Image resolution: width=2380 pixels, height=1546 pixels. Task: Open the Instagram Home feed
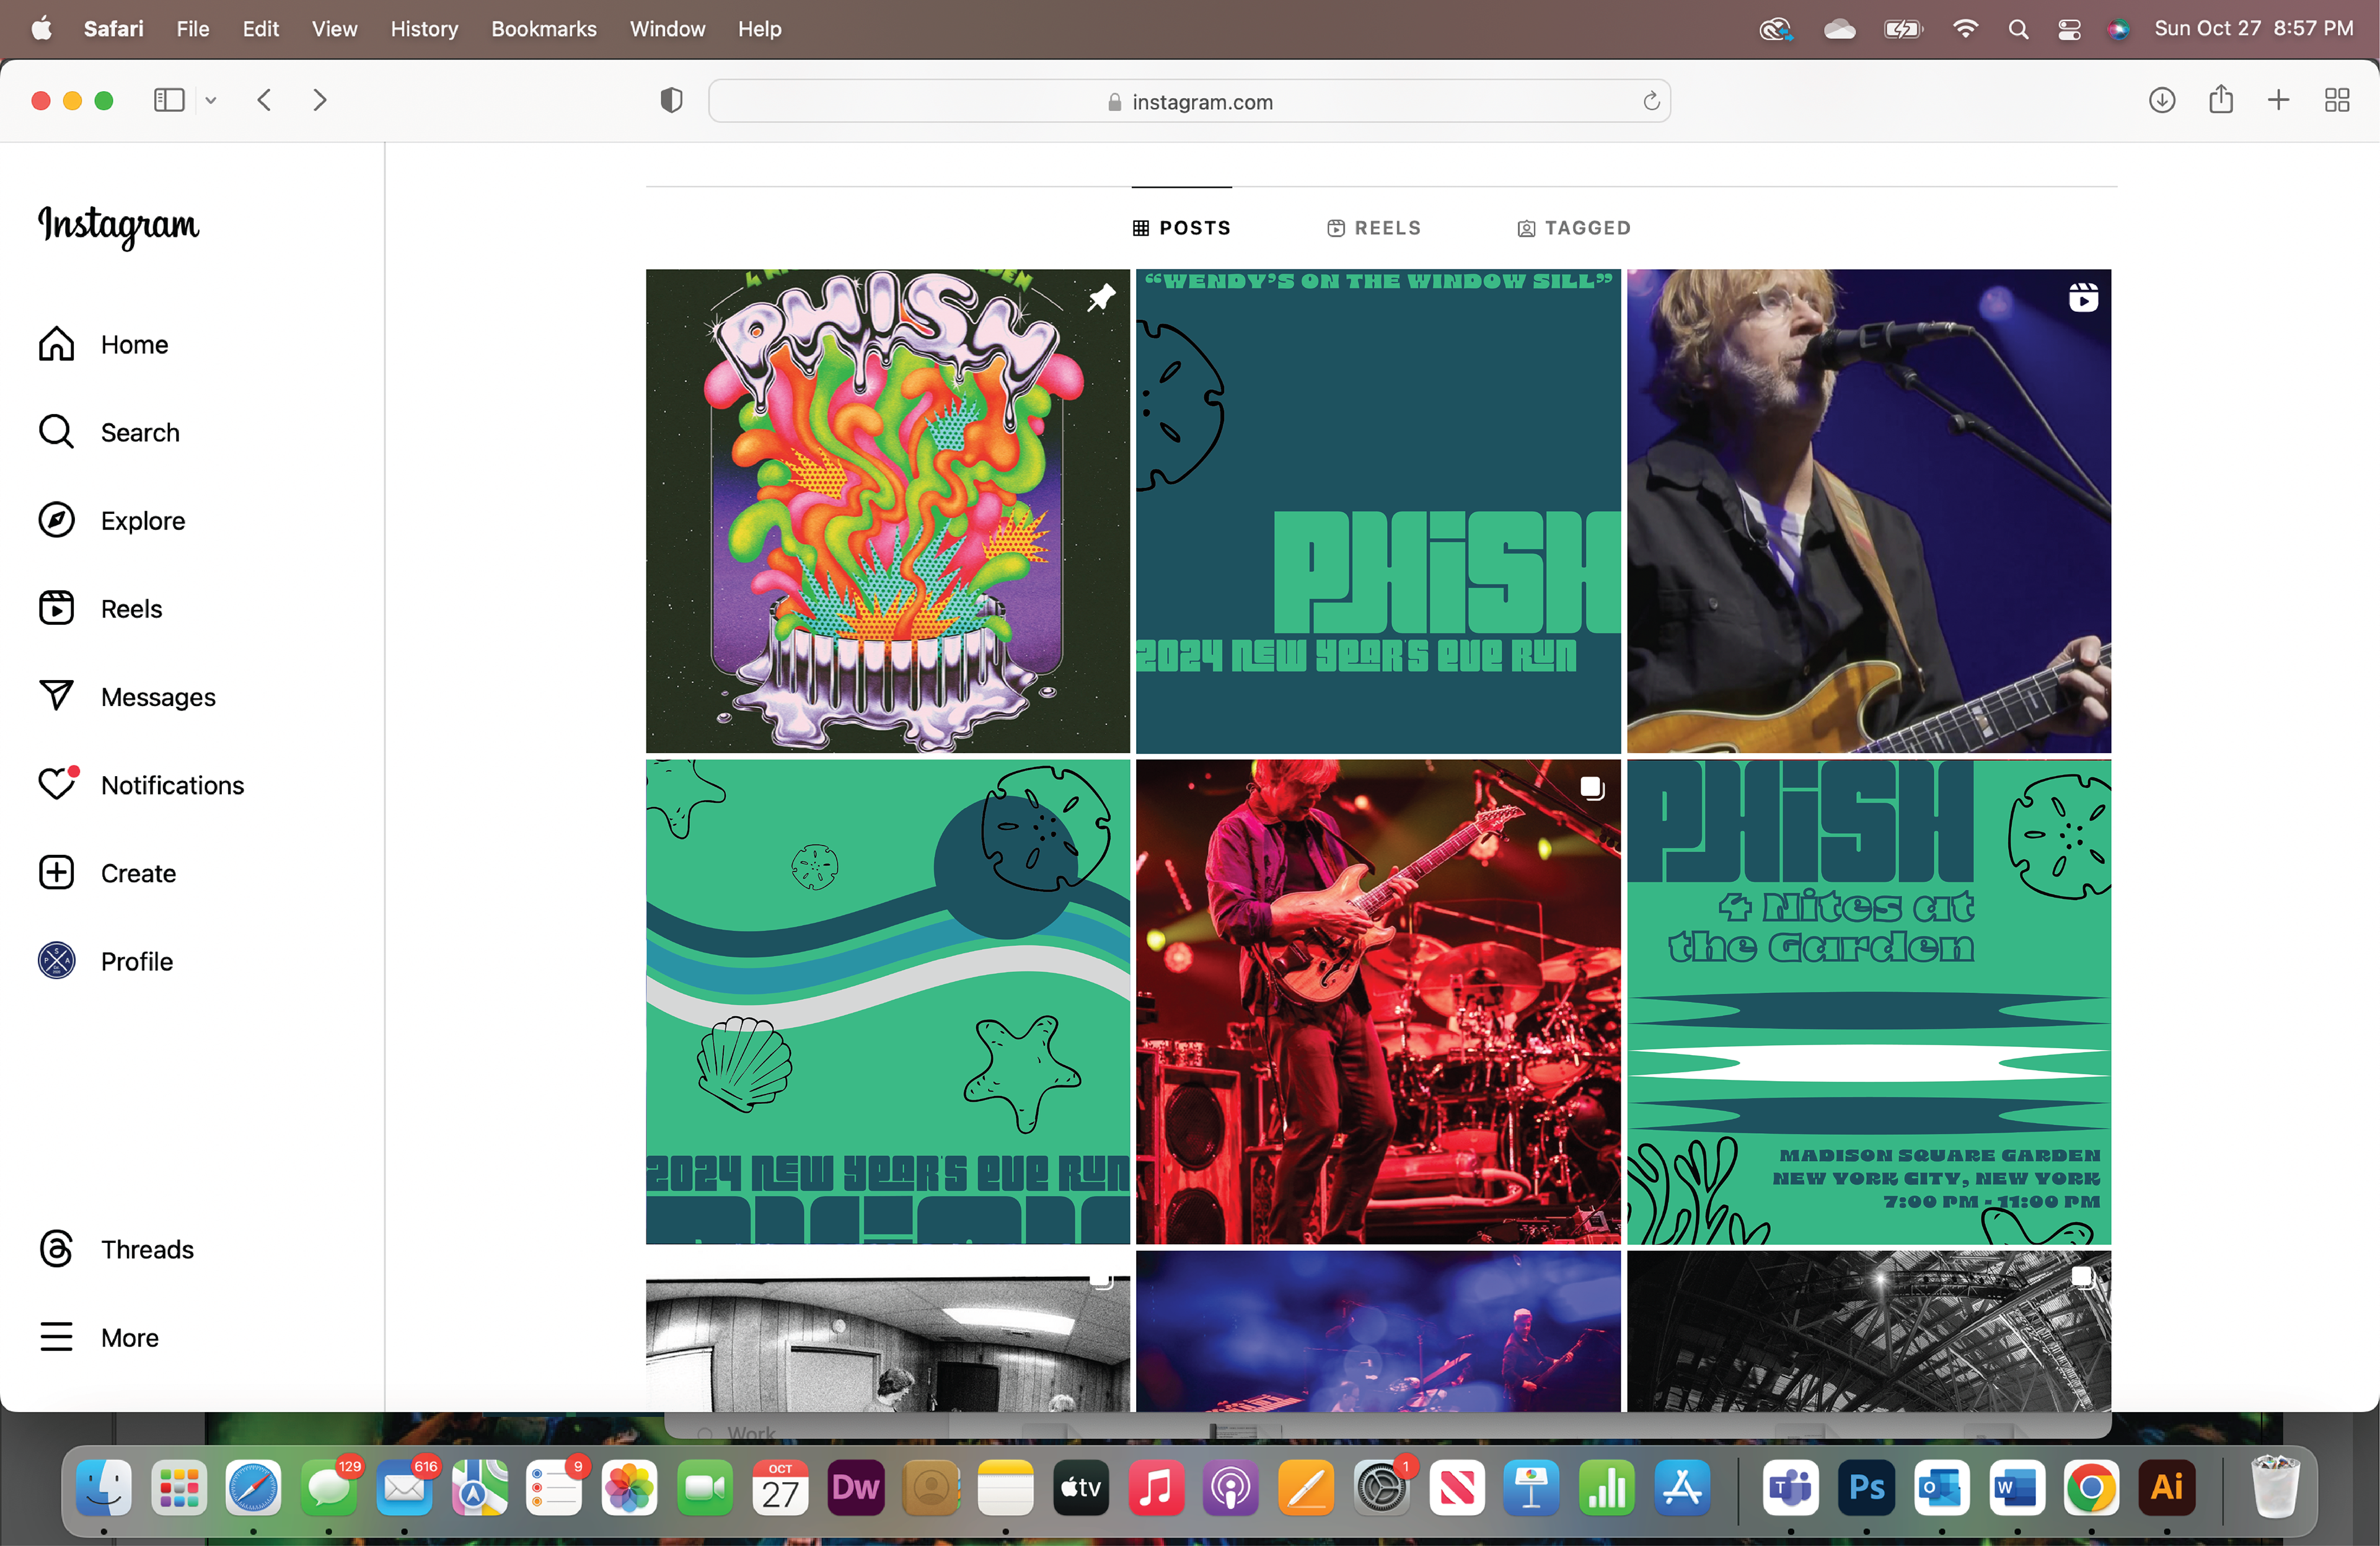pyautogui.click(x=103, y=345)
